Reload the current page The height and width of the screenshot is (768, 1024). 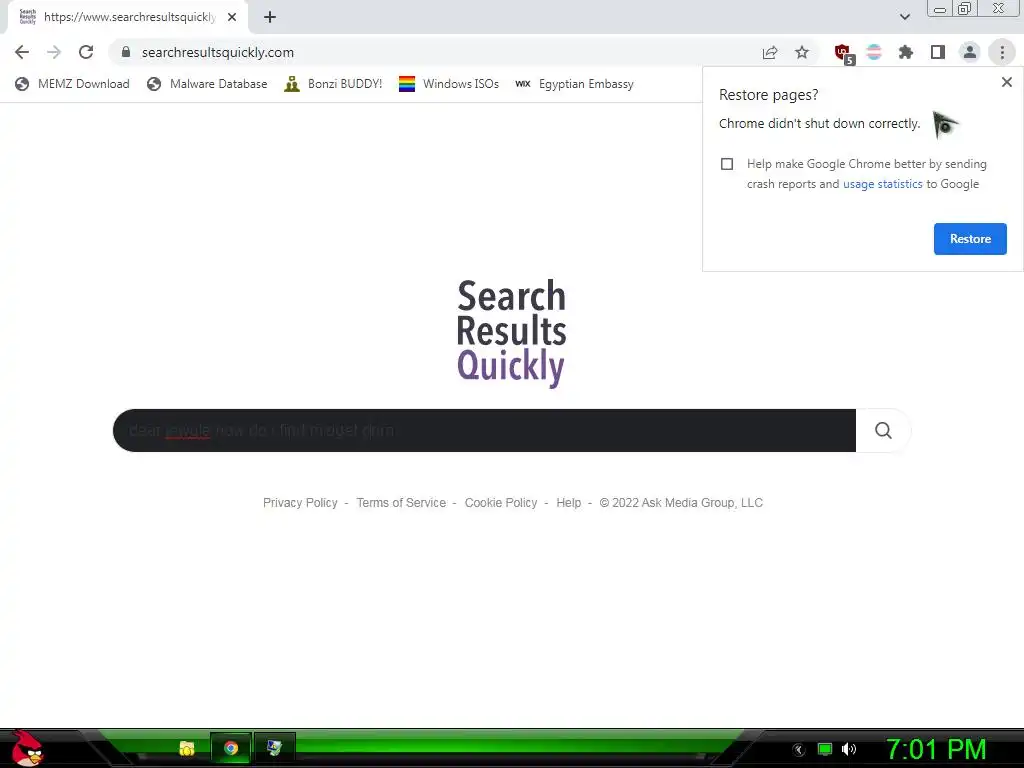[x=86, y=52]
